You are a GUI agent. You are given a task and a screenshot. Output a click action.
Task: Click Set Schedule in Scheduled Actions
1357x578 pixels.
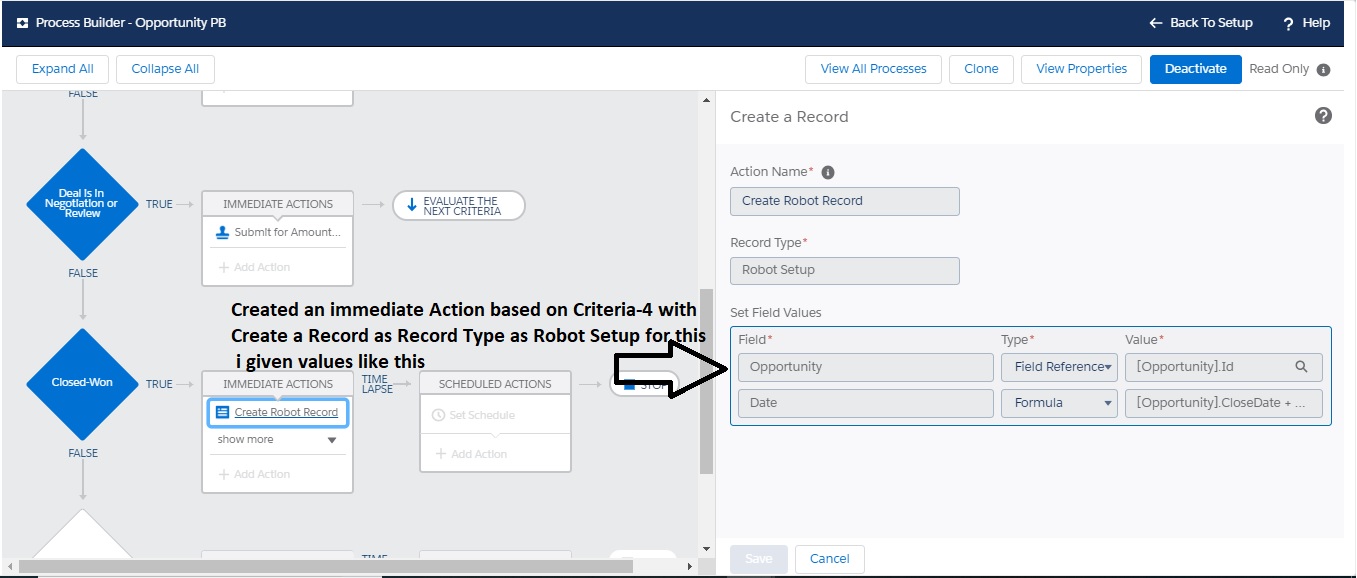pyautogui.click(x=482, y=415)
